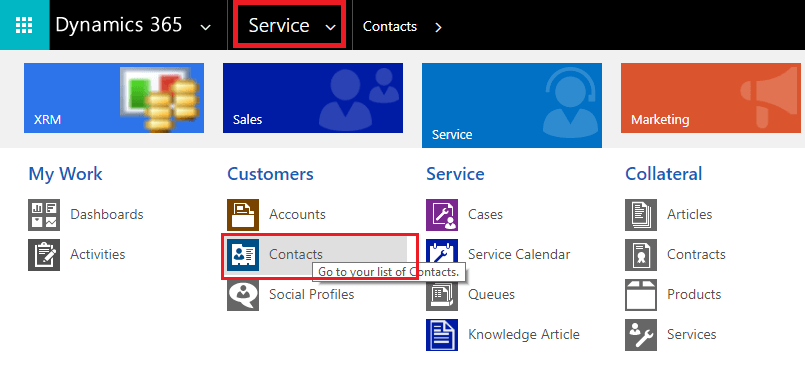This screenshot has height=375, width=805.
Task: Click the Service menu label in top bar
Action: [x=279, y=25]
